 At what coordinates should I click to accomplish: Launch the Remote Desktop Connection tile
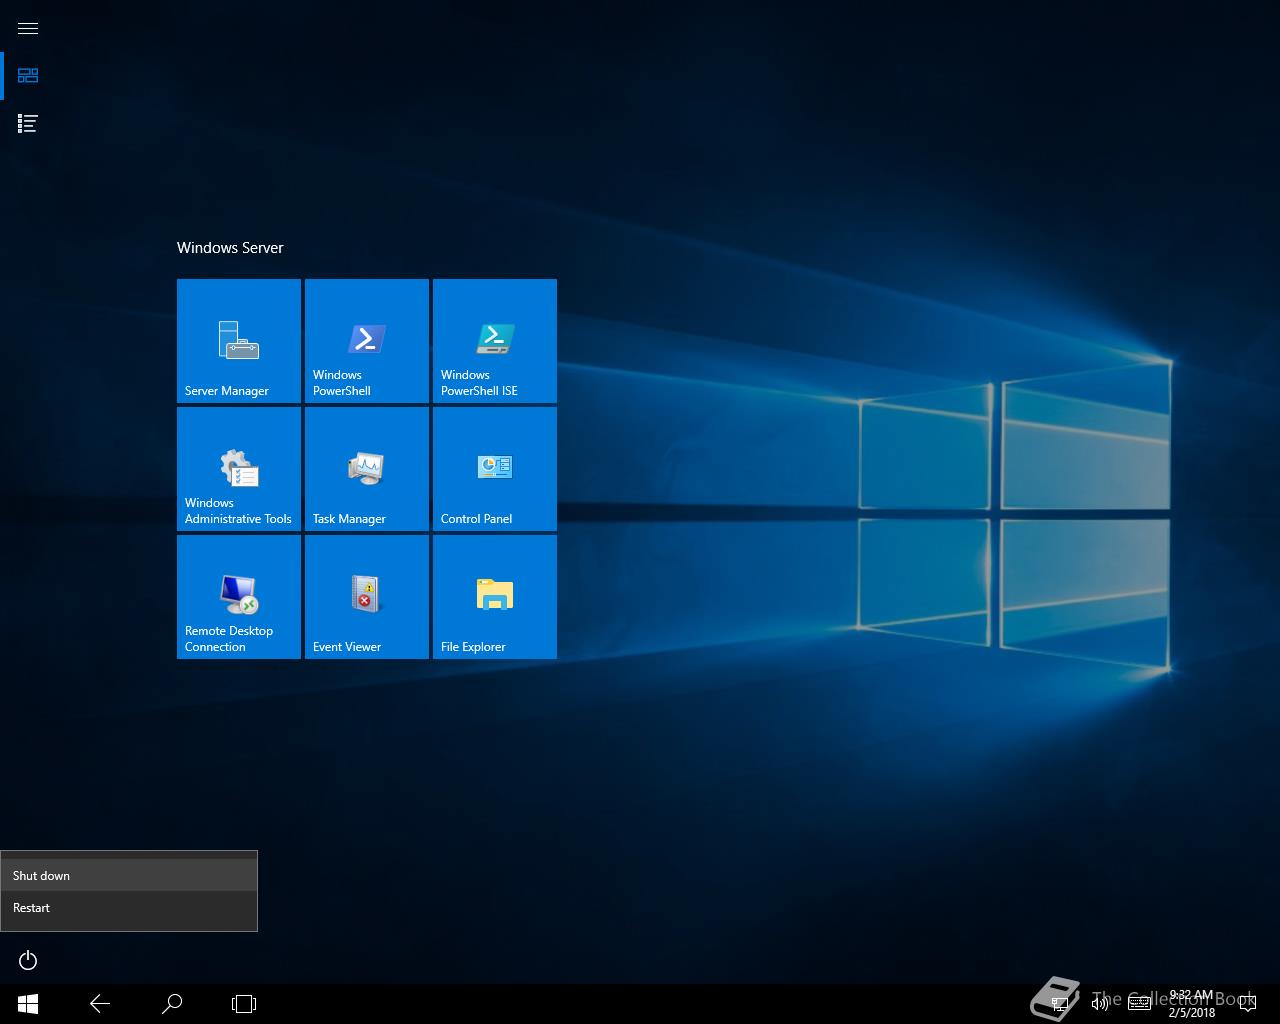point(239,597)
